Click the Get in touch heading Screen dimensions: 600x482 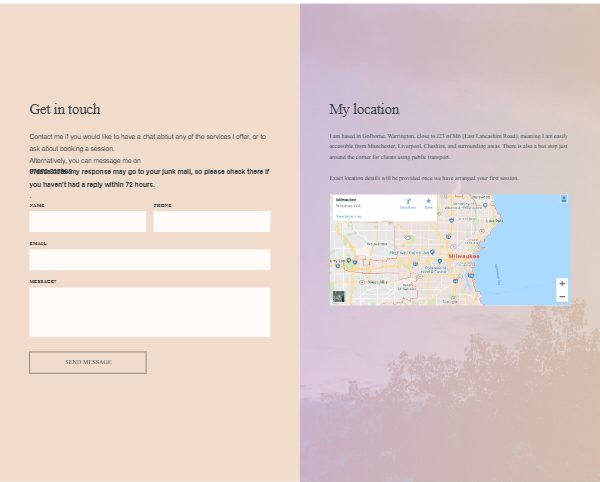click(x=65, y=109)
